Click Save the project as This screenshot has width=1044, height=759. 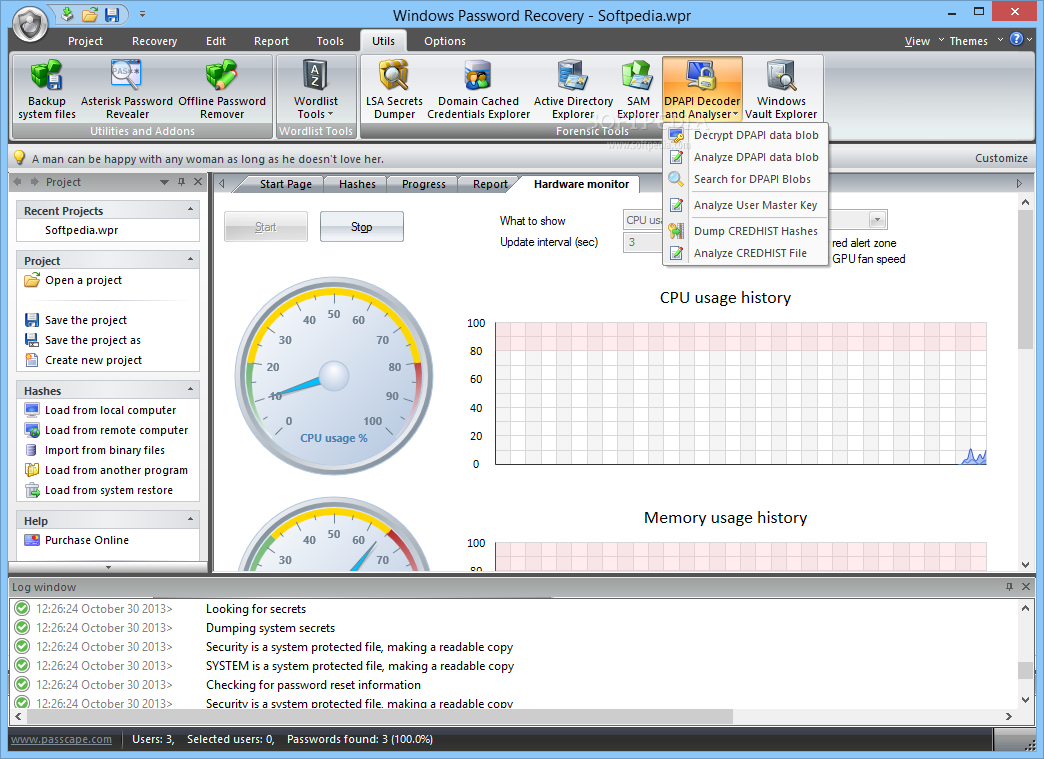tap(93, 340)
